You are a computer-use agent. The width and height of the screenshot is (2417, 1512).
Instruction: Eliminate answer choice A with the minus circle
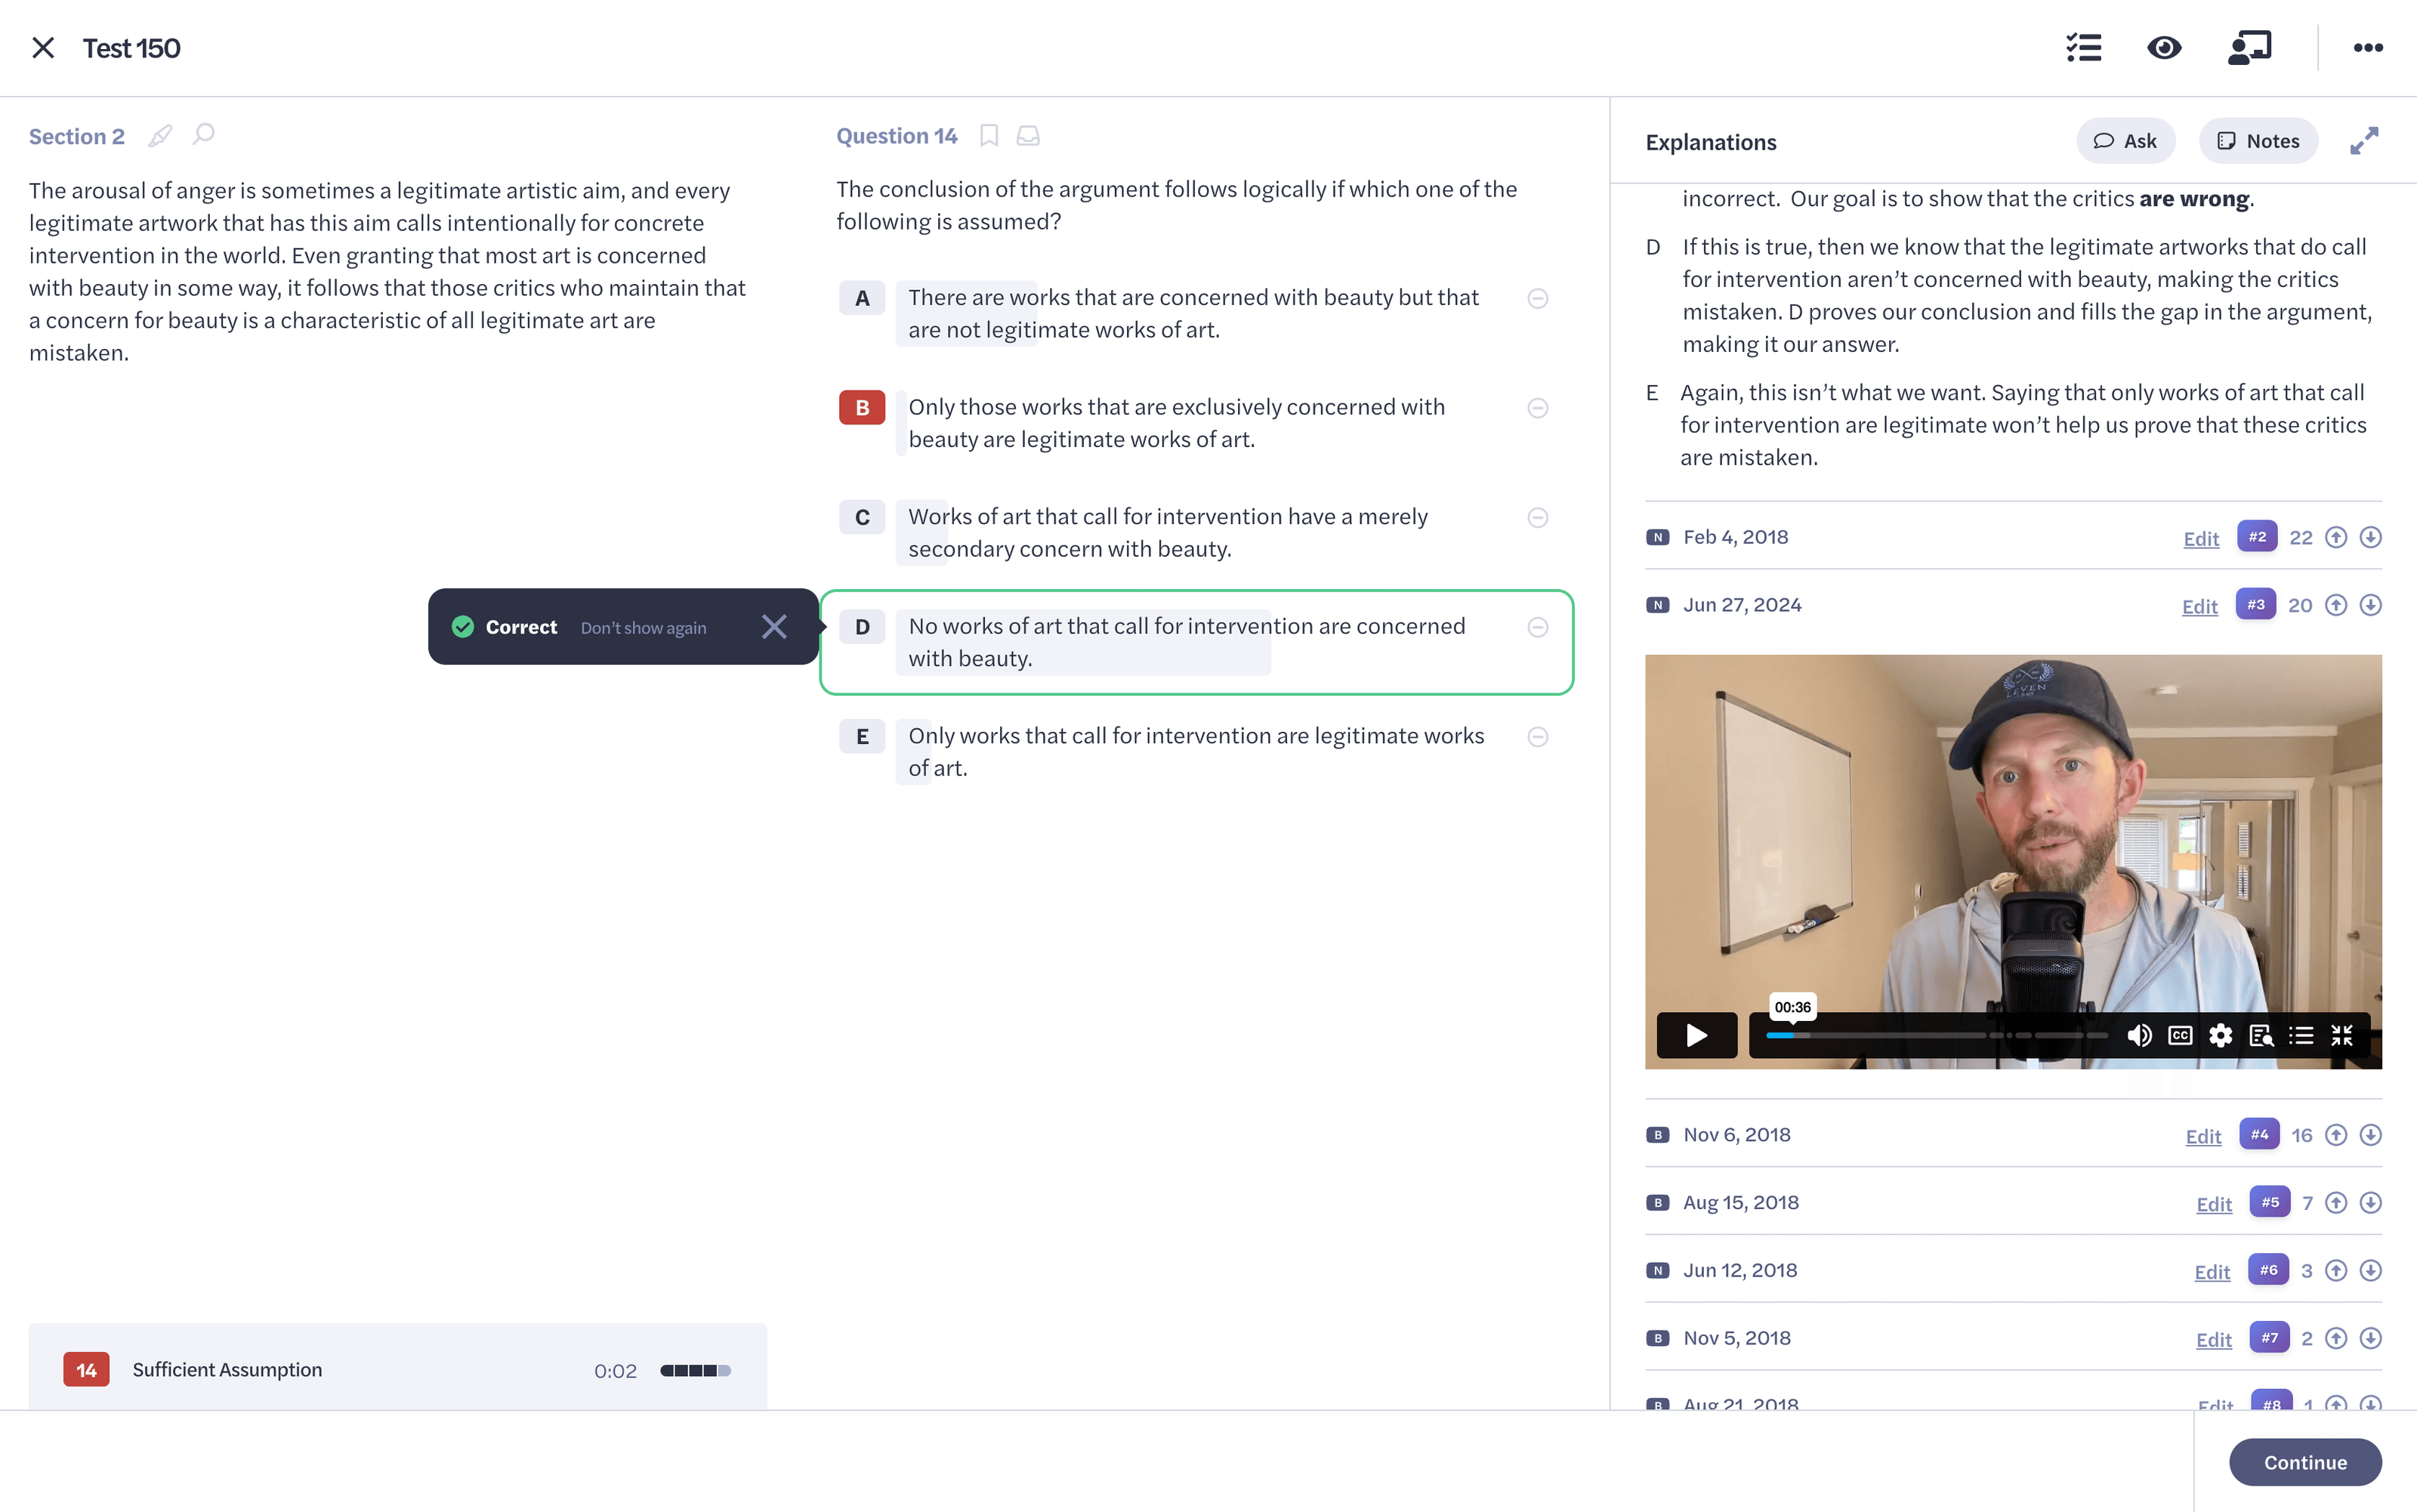coord(1538,298)
